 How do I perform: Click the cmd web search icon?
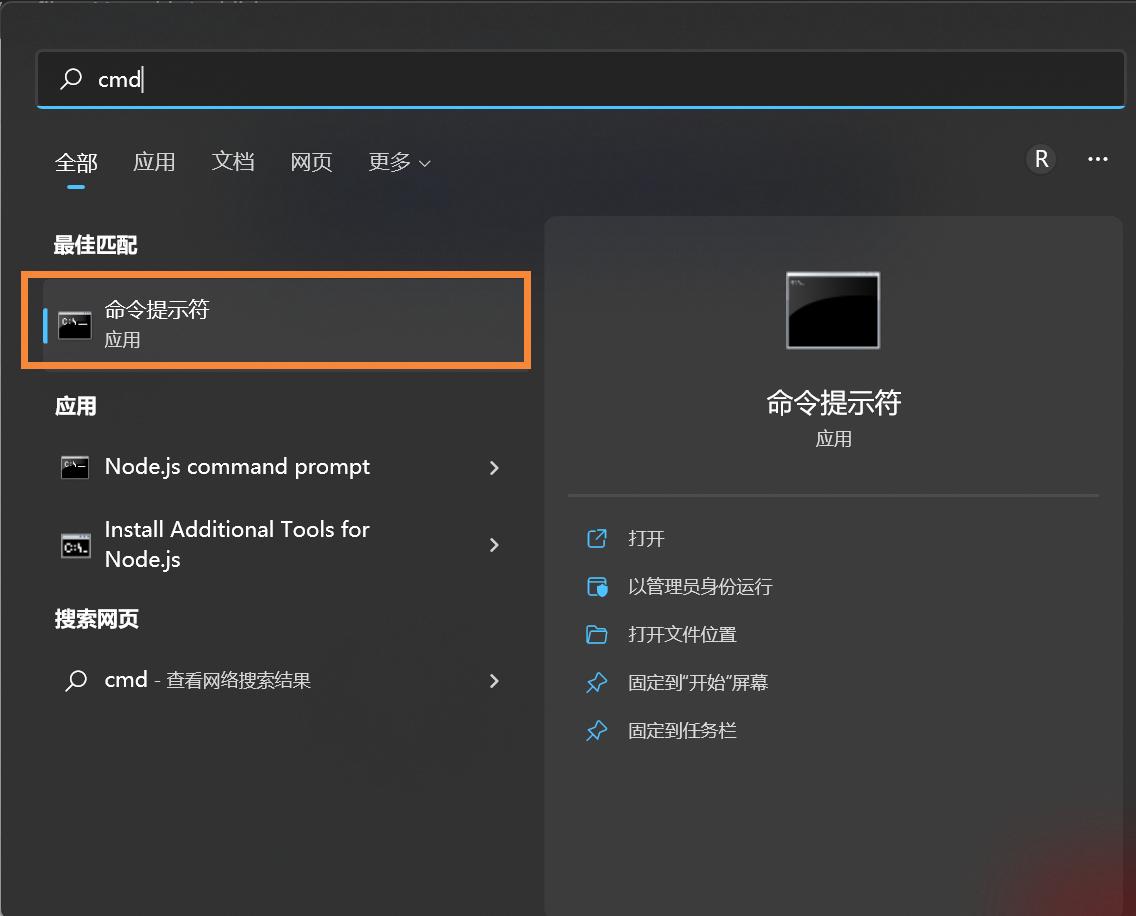pos(75,680)
